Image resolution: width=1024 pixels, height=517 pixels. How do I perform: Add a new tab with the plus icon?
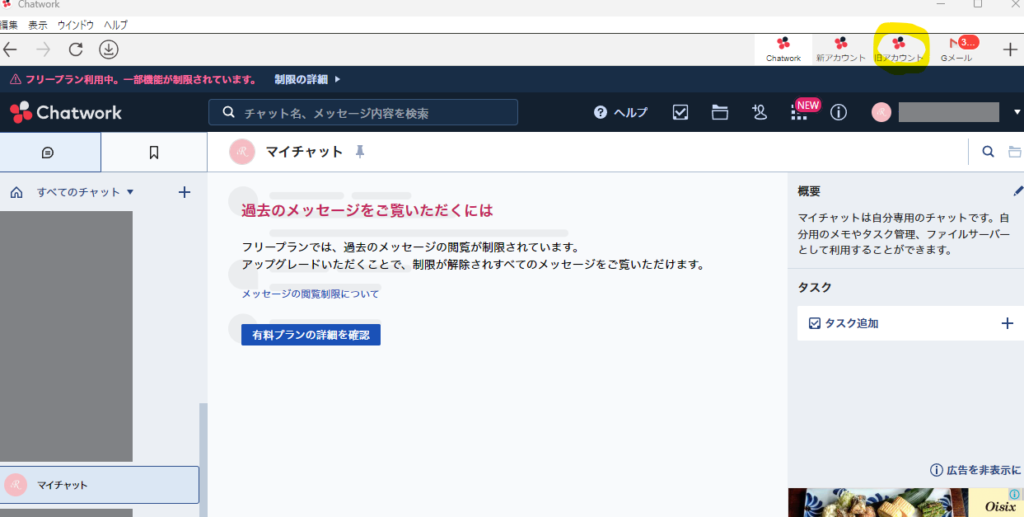click(1010, 50)
